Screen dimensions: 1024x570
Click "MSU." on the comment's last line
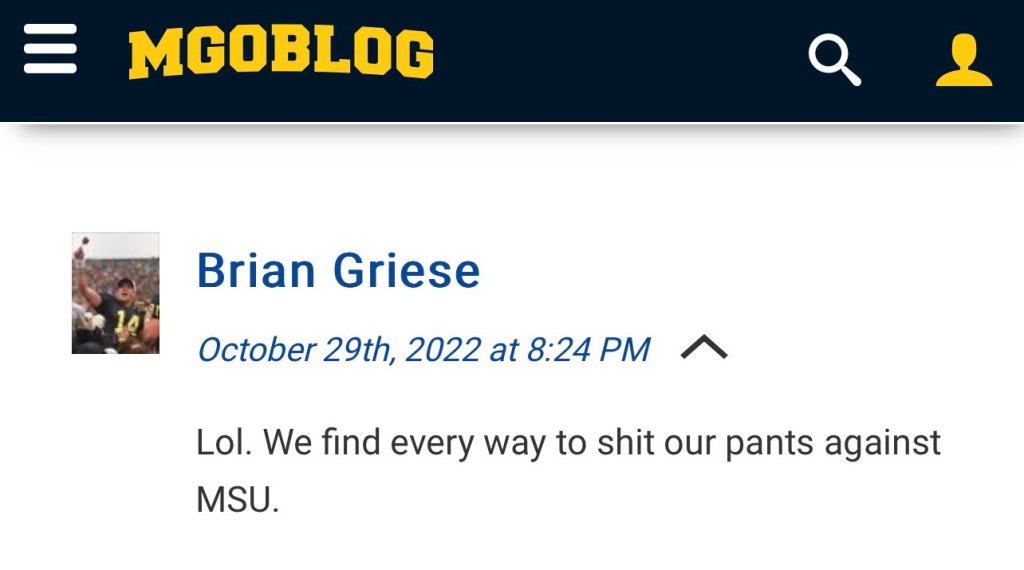coord(237,499)
